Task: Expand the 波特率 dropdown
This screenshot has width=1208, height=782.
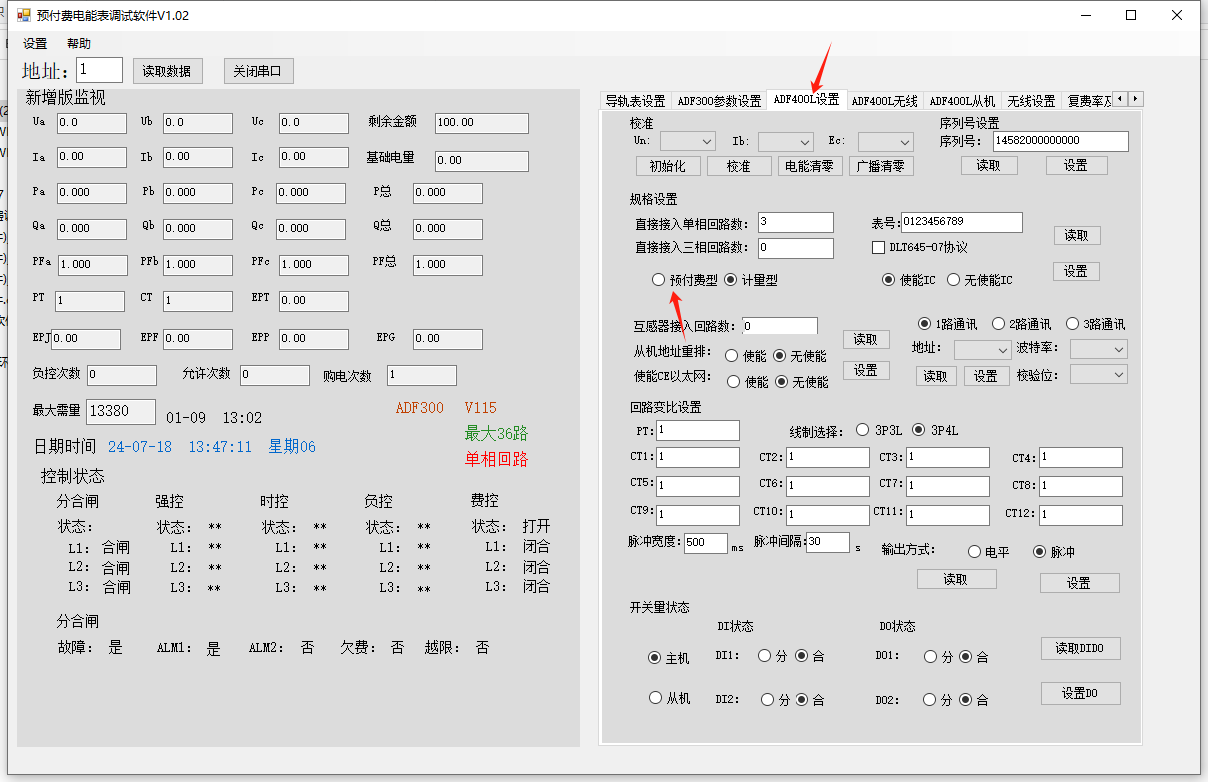Action: coord(1098,349)
